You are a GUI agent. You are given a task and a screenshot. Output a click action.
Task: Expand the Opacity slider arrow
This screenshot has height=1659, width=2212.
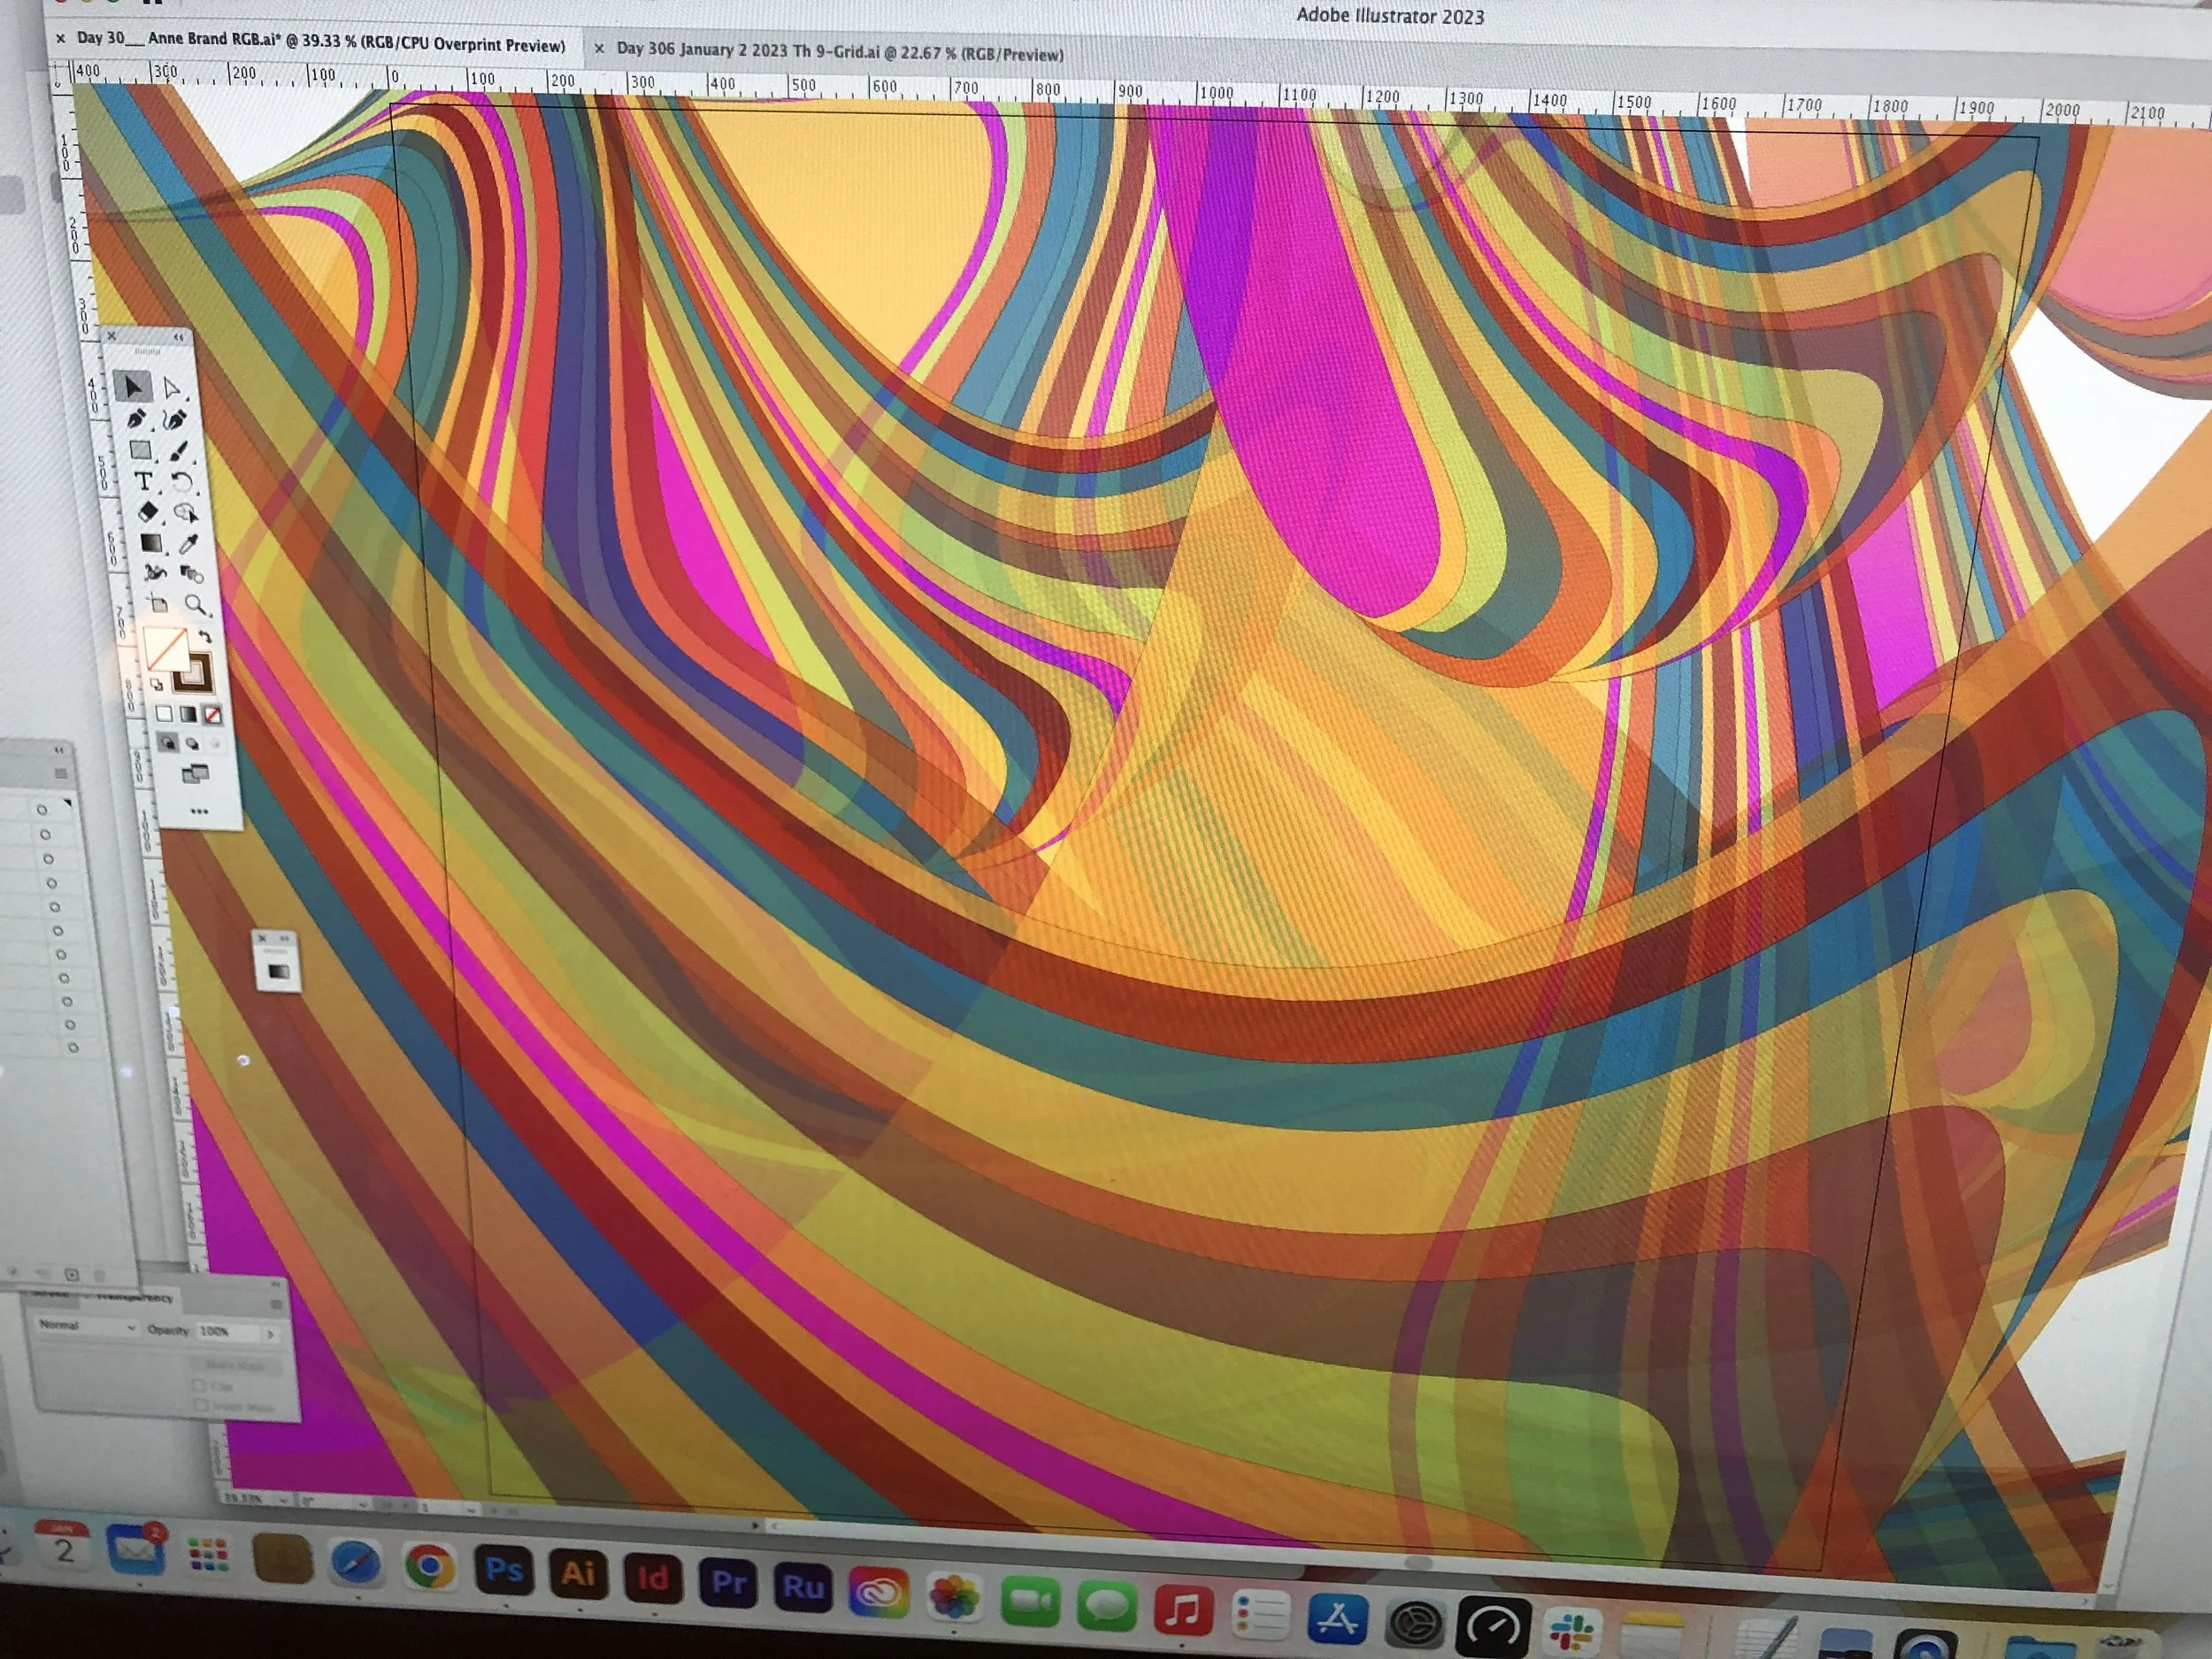(270, 1334)
